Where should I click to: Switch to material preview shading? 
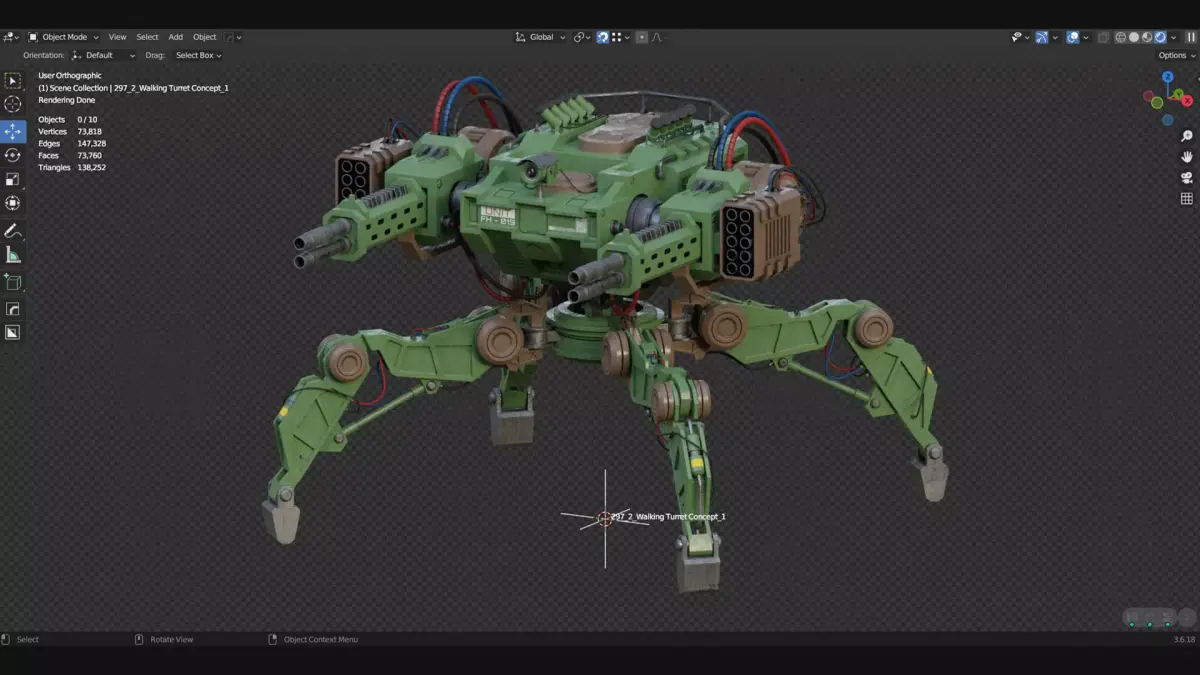(1147, 37)
